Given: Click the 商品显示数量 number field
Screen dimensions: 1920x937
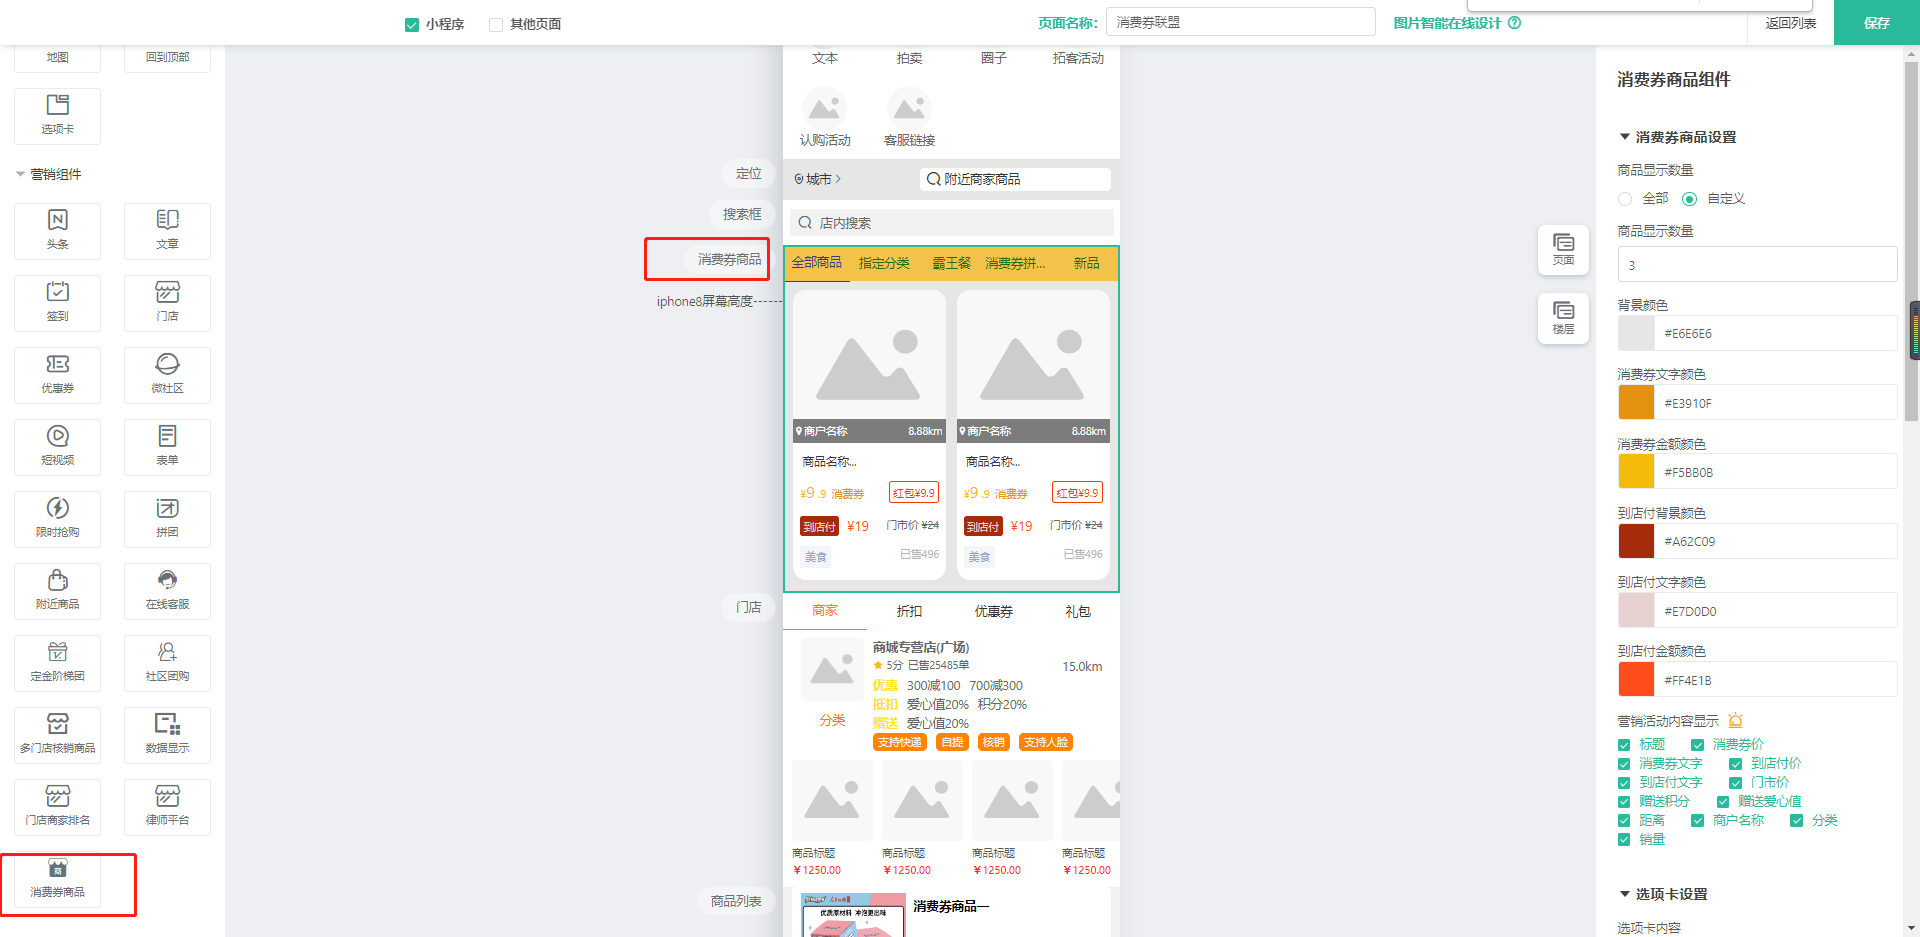Looking at the screenshot, I should [1757, 265].
